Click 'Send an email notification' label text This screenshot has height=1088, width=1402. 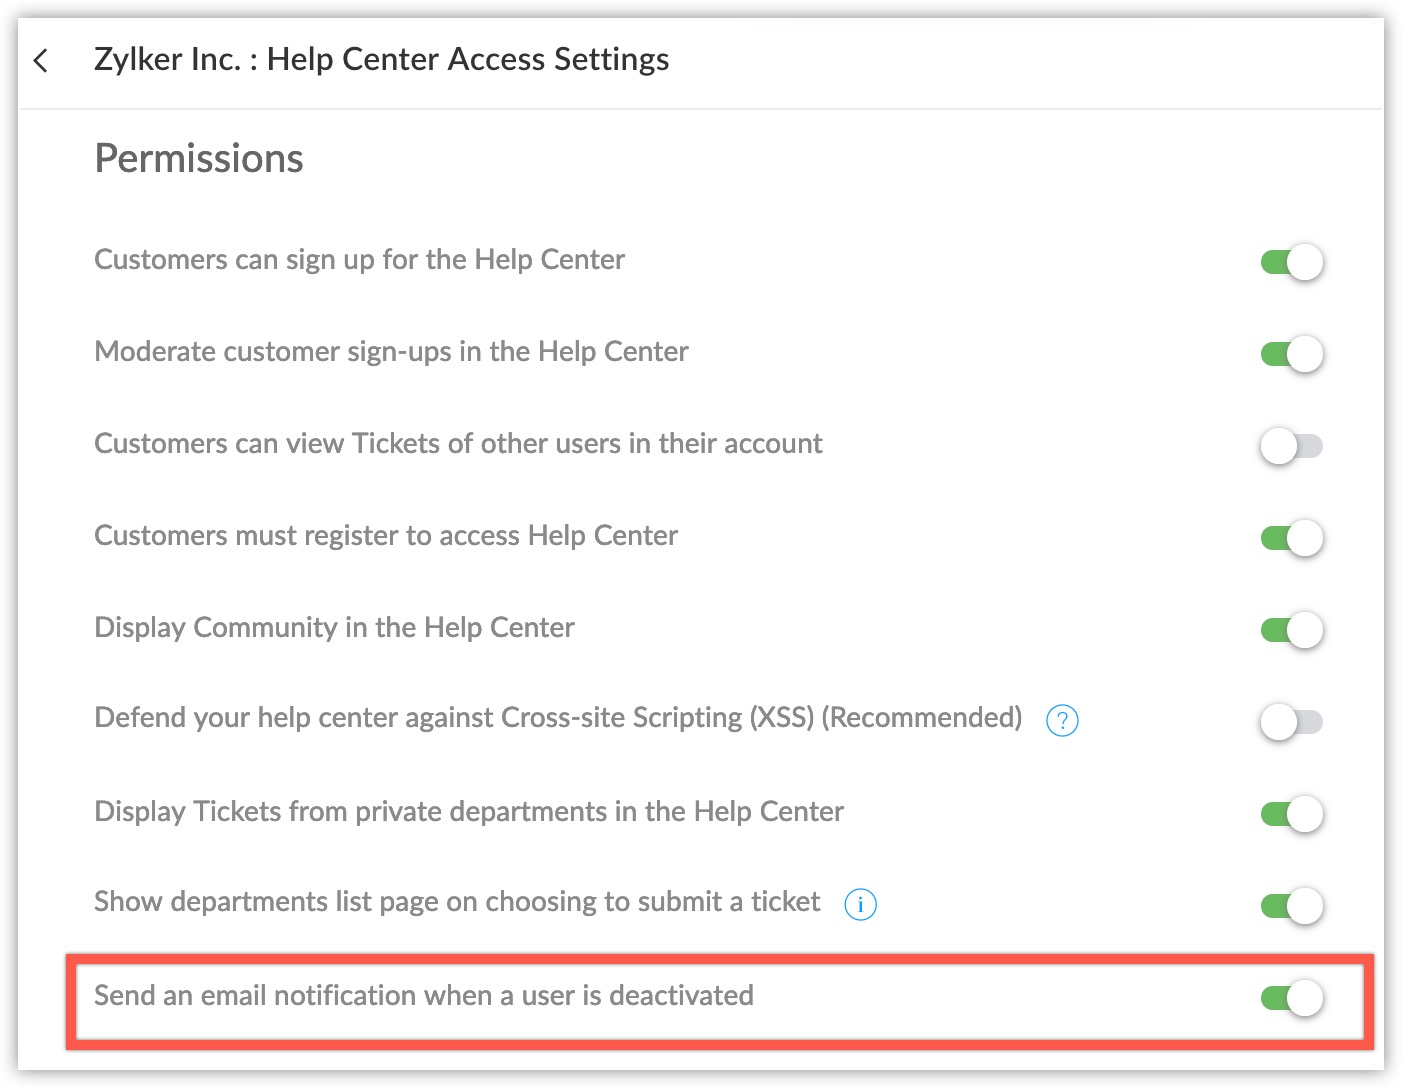click(x=423, y=996)
